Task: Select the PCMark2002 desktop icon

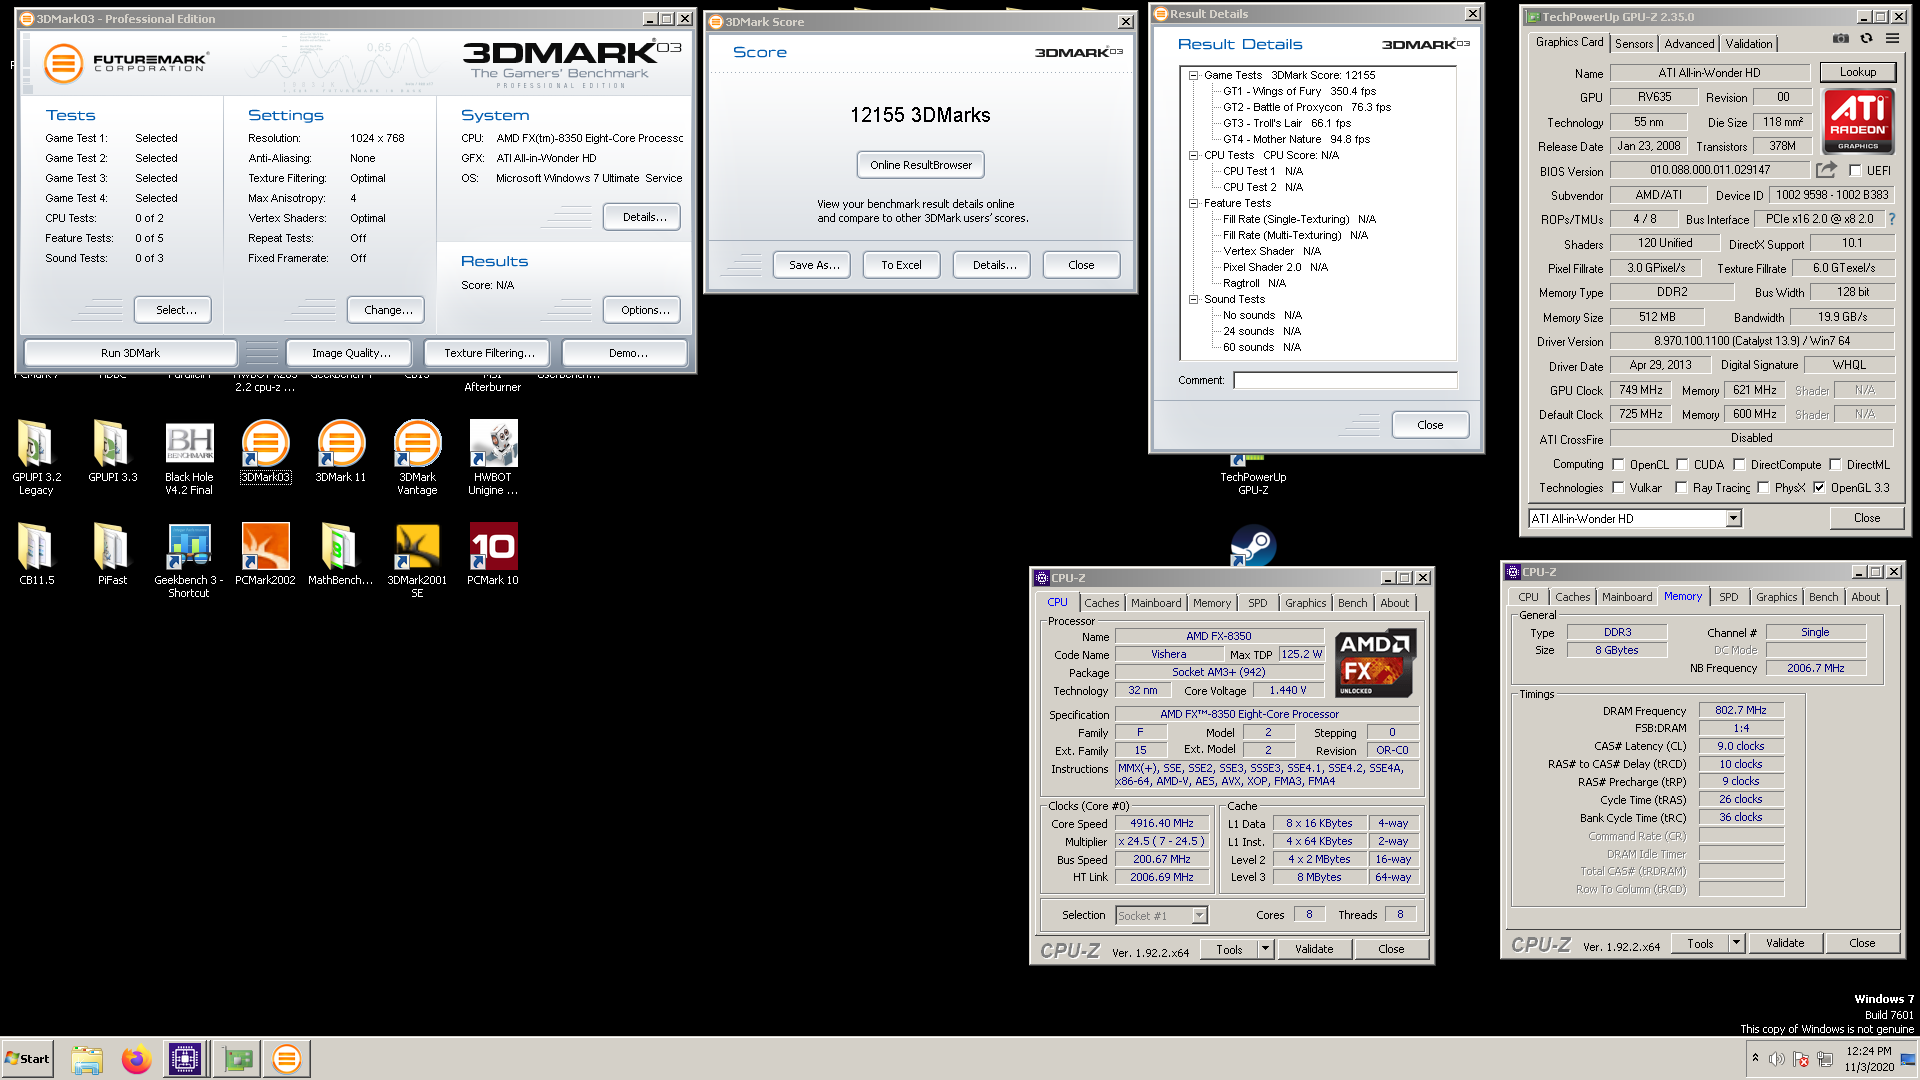Action: [x=265, y=554]
